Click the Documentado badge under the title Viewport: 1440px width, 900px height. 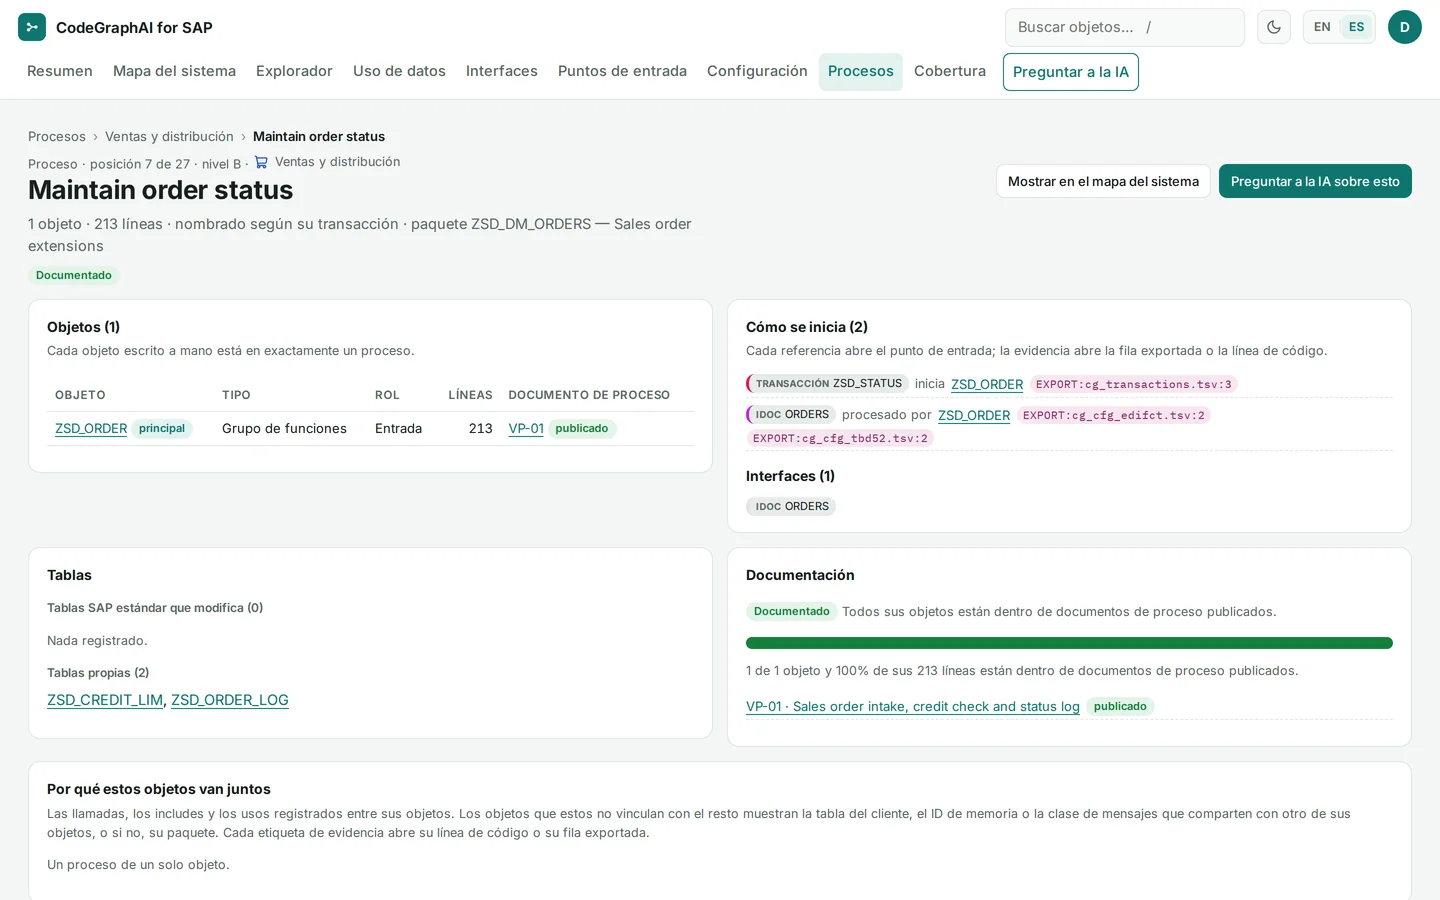click(74, 275)
